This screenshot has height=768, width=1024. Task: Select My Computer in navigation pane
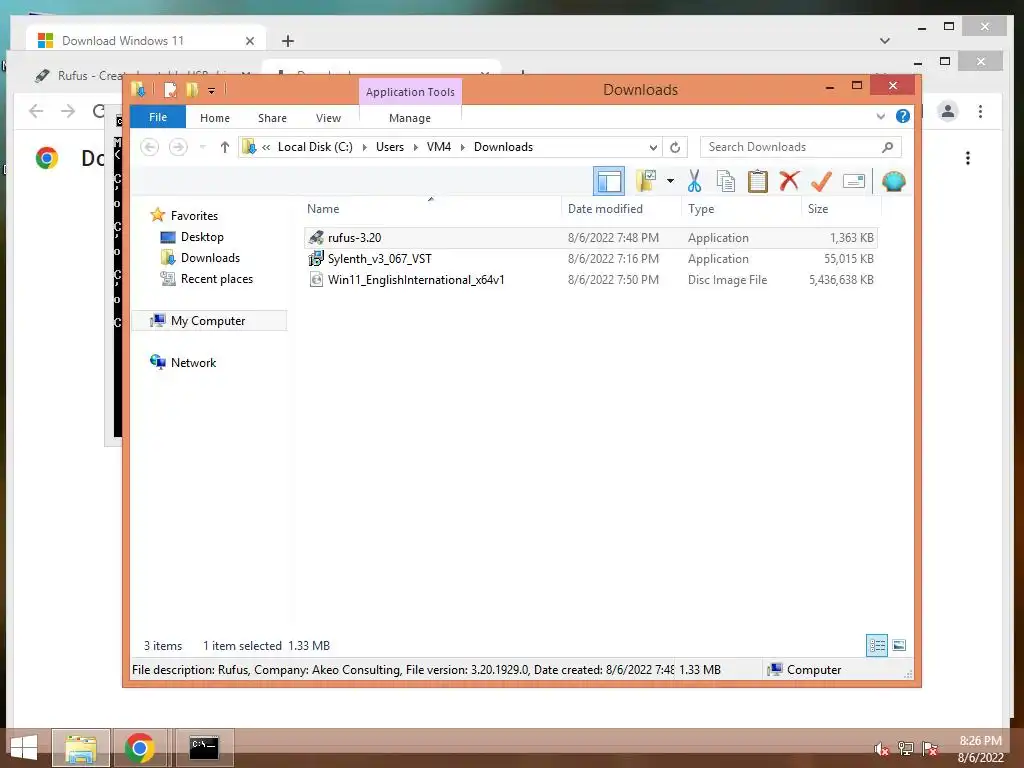[208, 321]
